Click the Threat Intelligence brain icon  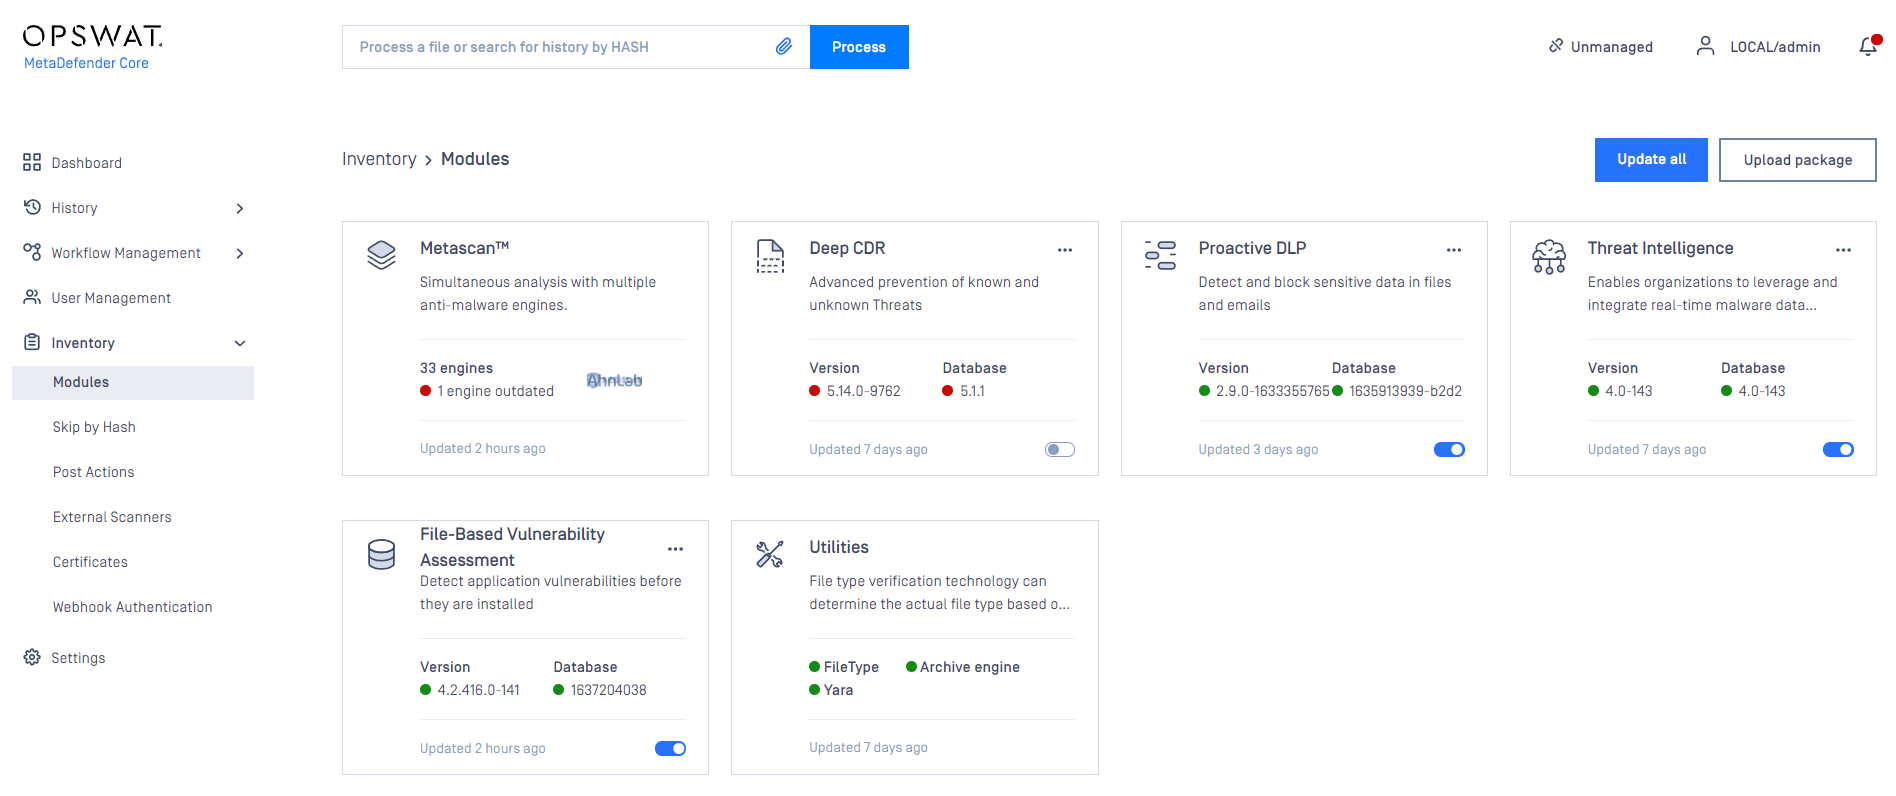click(x=1549, y=257)
